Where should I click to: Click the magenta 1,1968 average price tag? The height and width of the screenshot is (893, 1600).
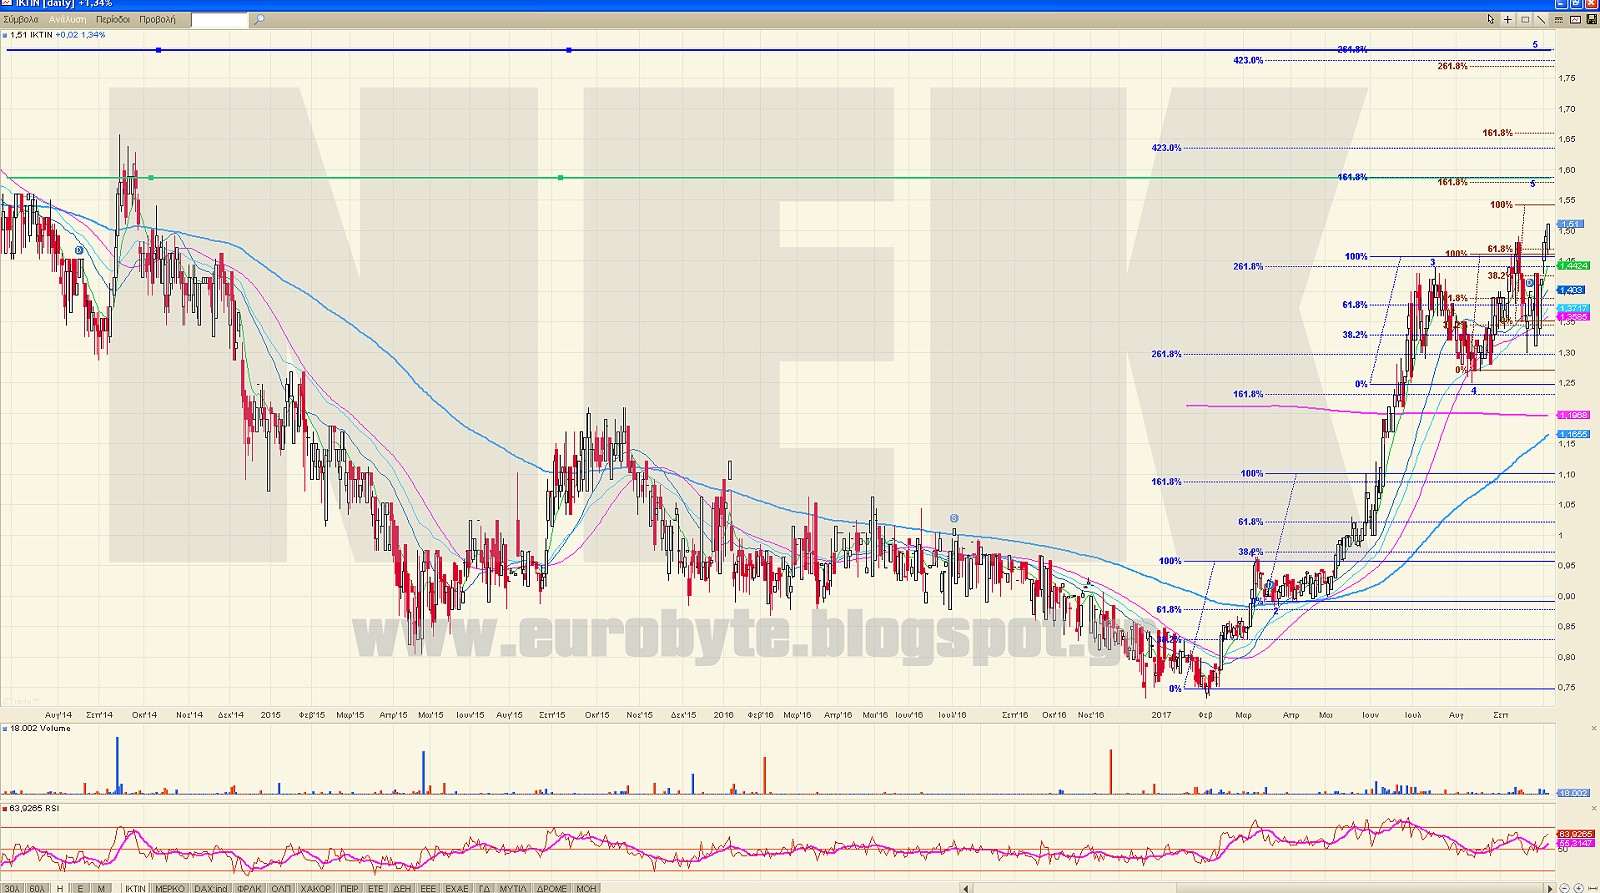tap(1574, 415)
